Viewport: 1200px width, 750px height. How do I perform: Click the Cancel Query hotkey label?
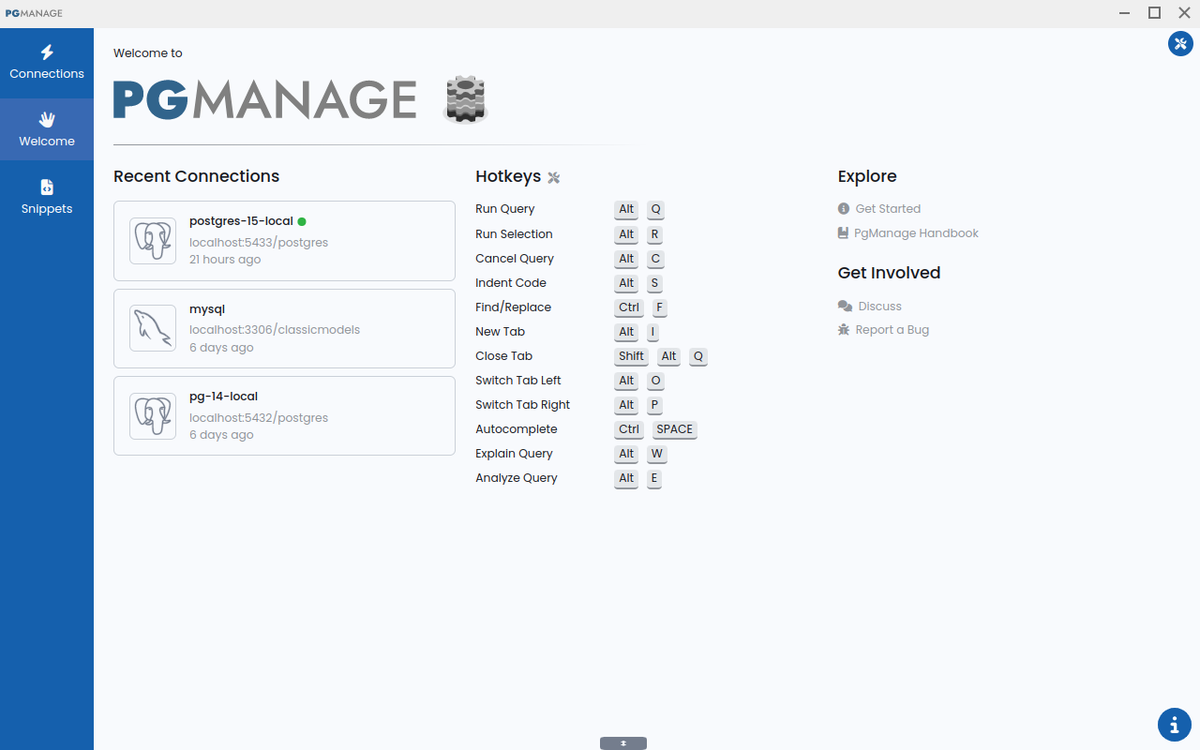(514, 258)
